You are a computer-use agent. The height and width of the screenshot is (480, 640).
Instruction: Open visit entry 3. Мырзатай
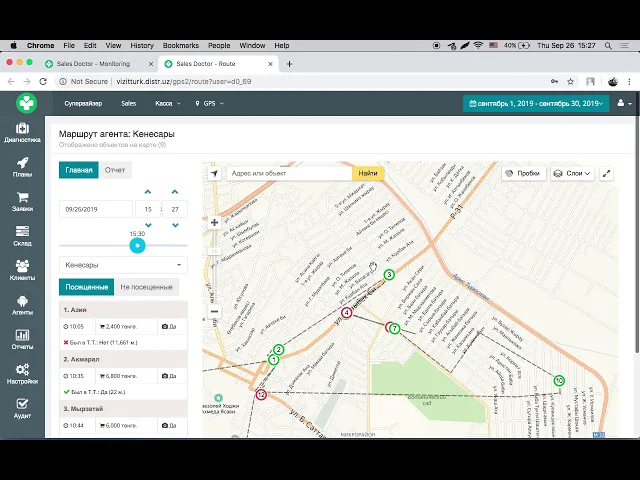123,409
